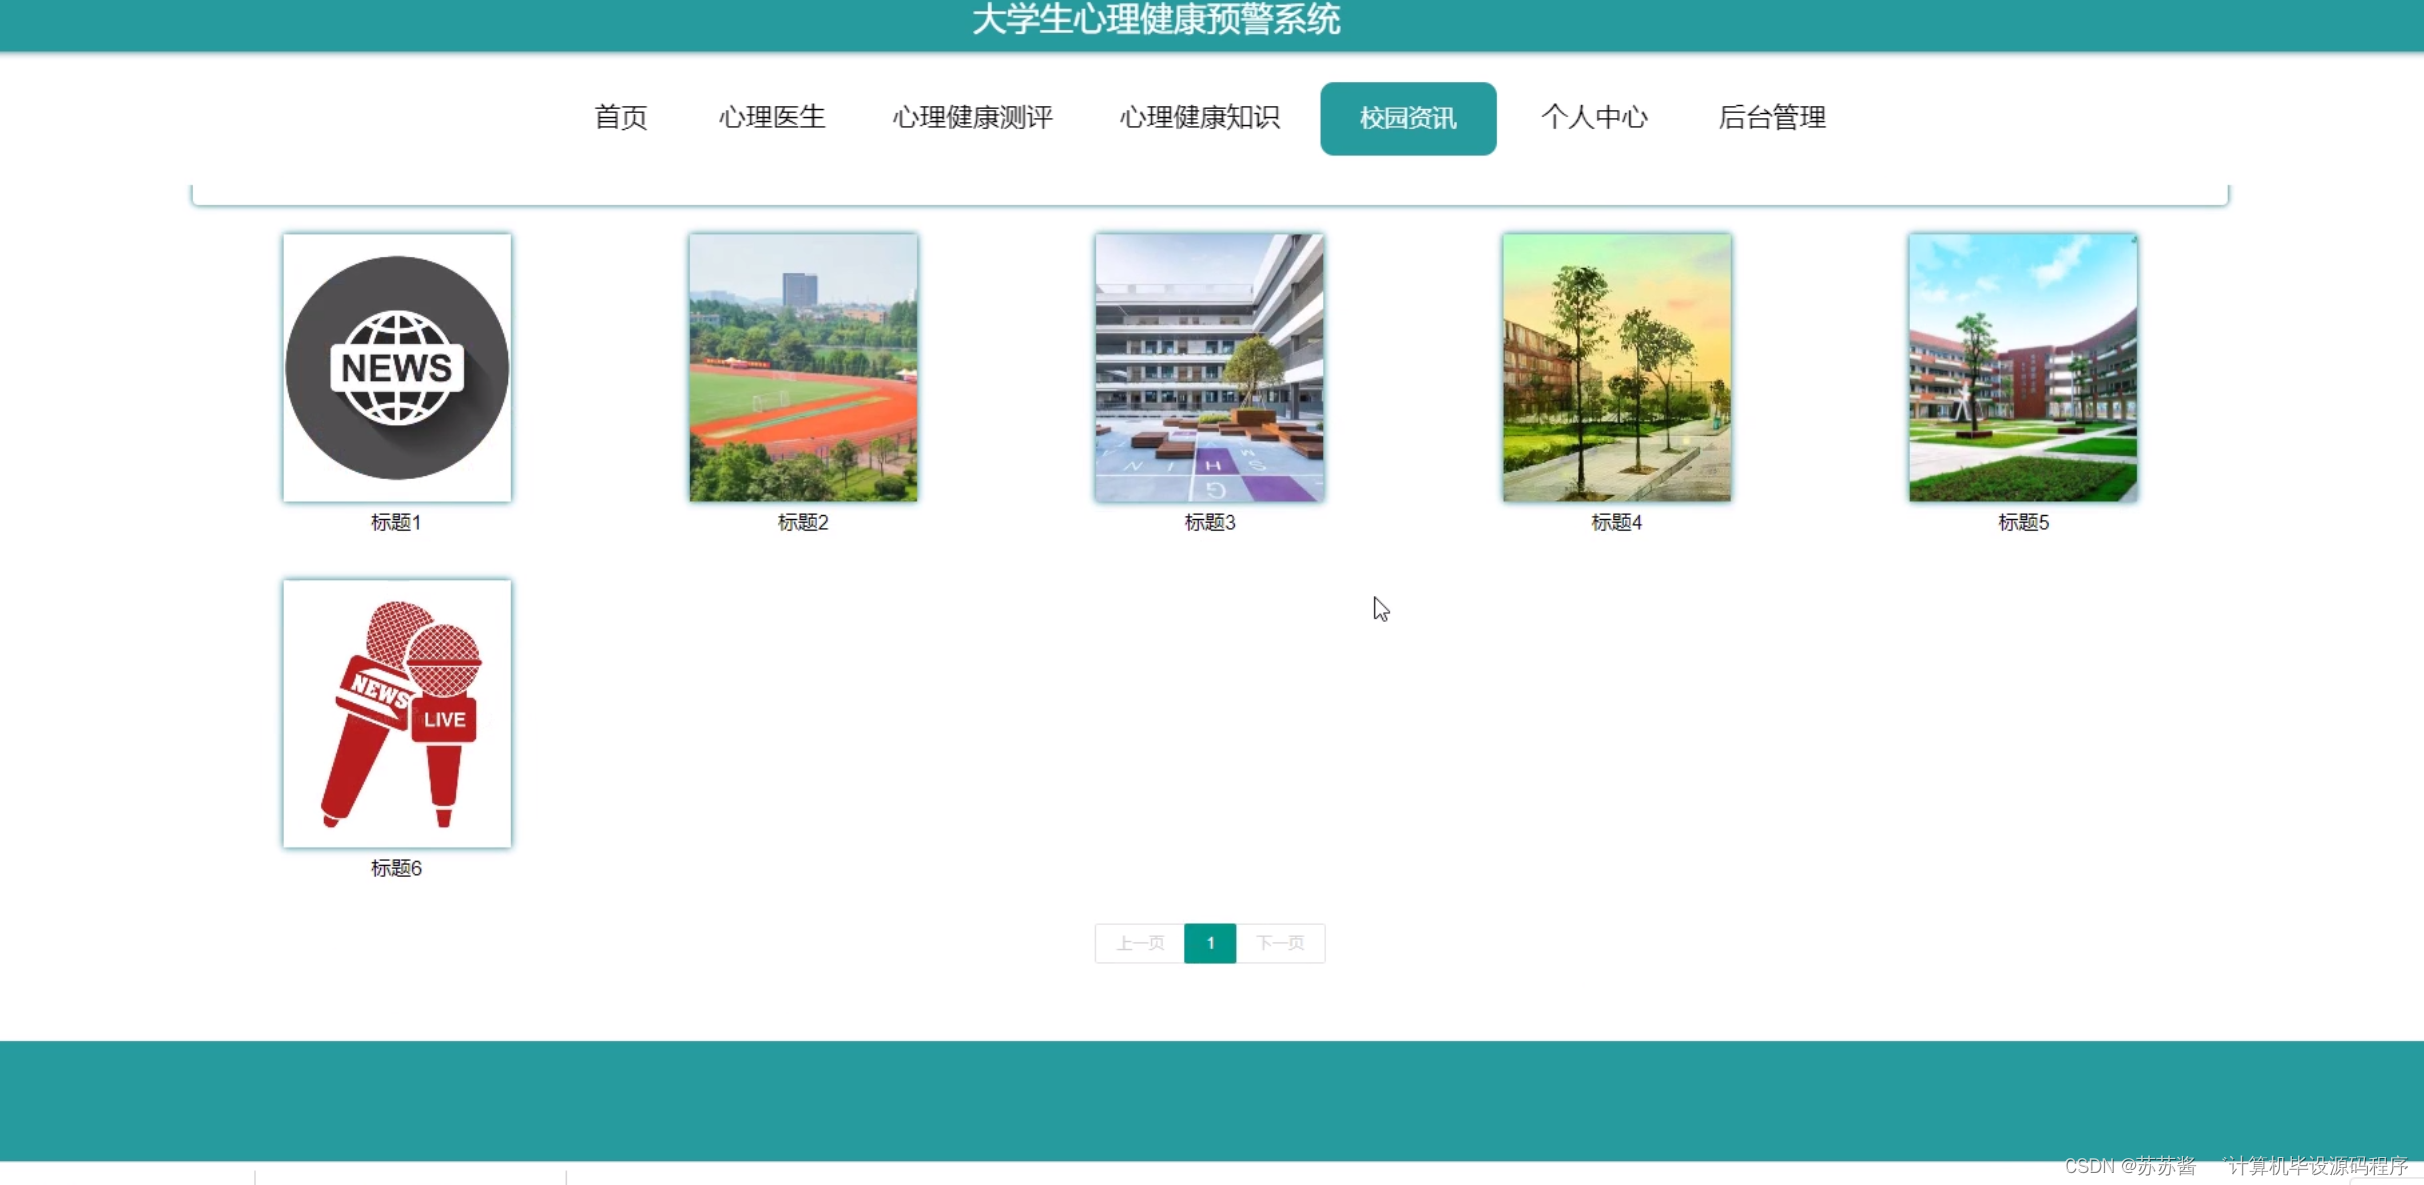This screenshot has height=1185, width=2424.
Task: Click the 标题5 caption text
Action: pyautogui.click(x=2023, y=522)
